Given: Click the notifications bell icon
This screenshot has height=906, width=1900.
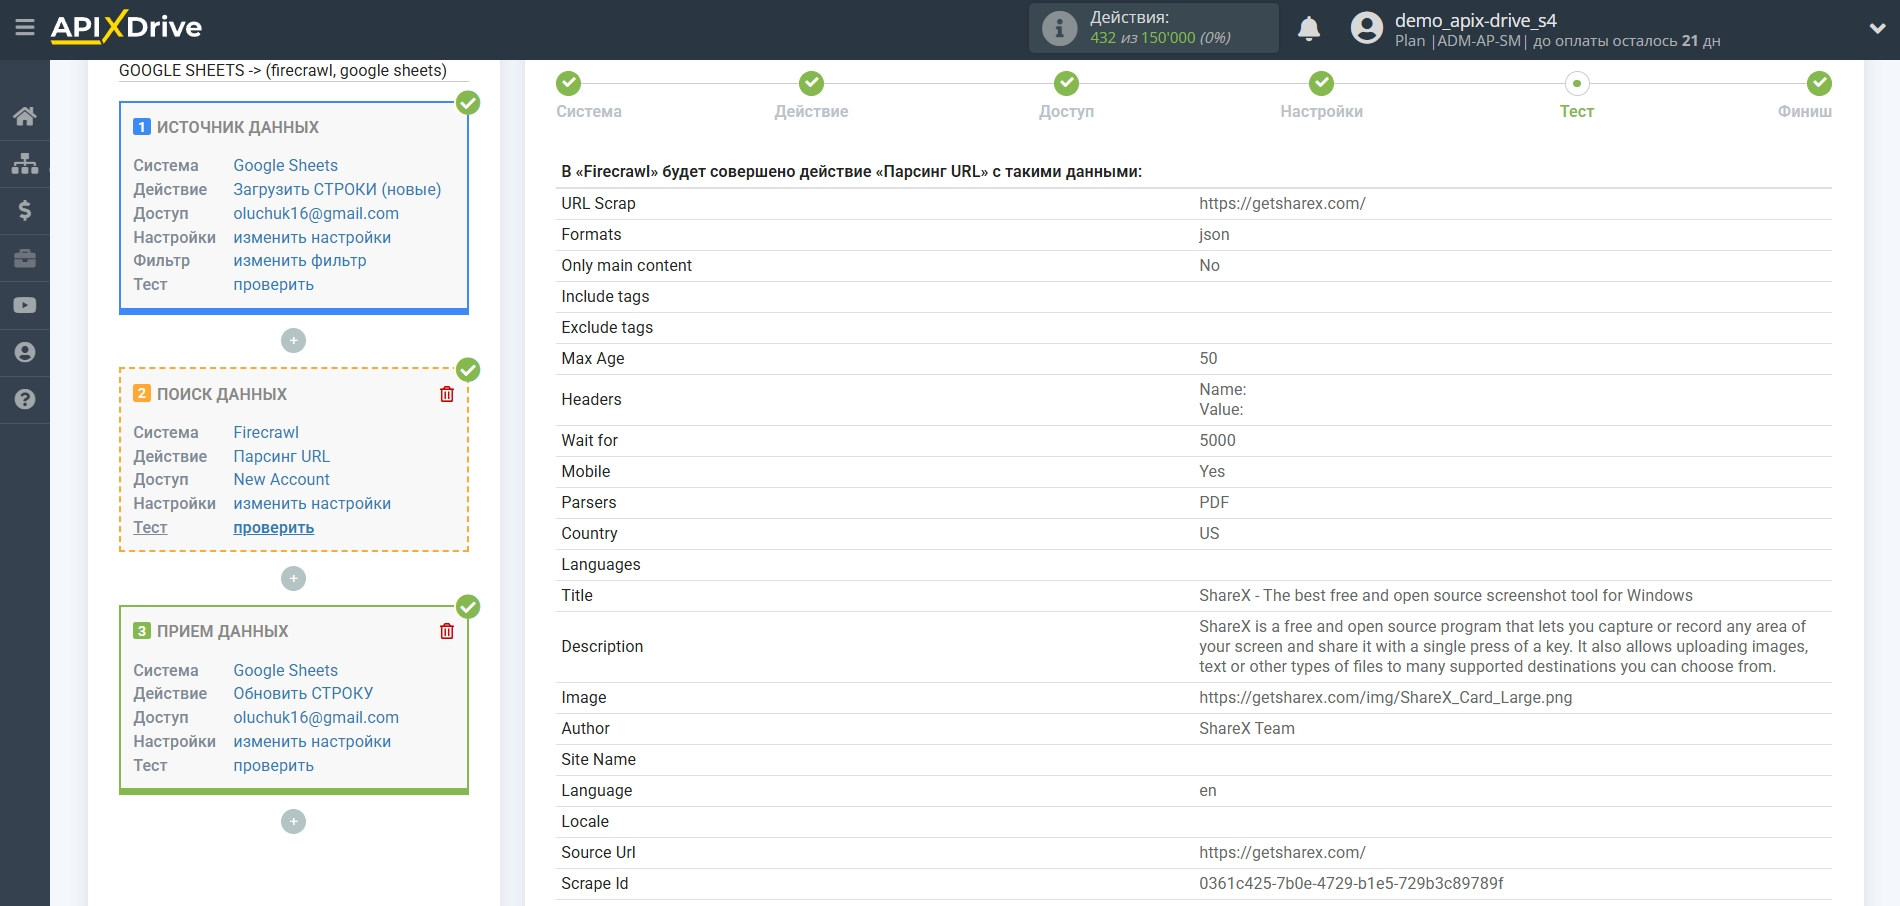Looking at the screenshot, I should (1308, 29).
